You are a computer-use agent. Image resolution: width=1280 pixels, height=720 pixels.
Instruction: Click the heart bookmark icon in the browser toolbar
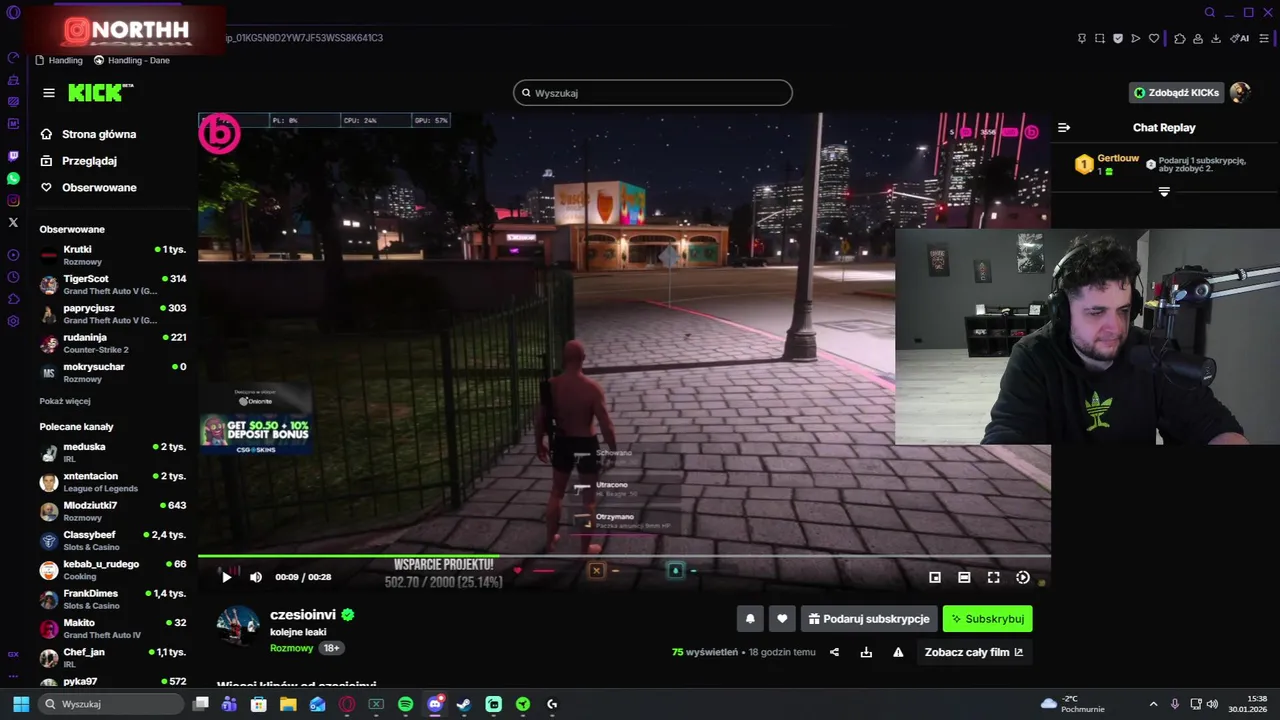point(1154,38)
